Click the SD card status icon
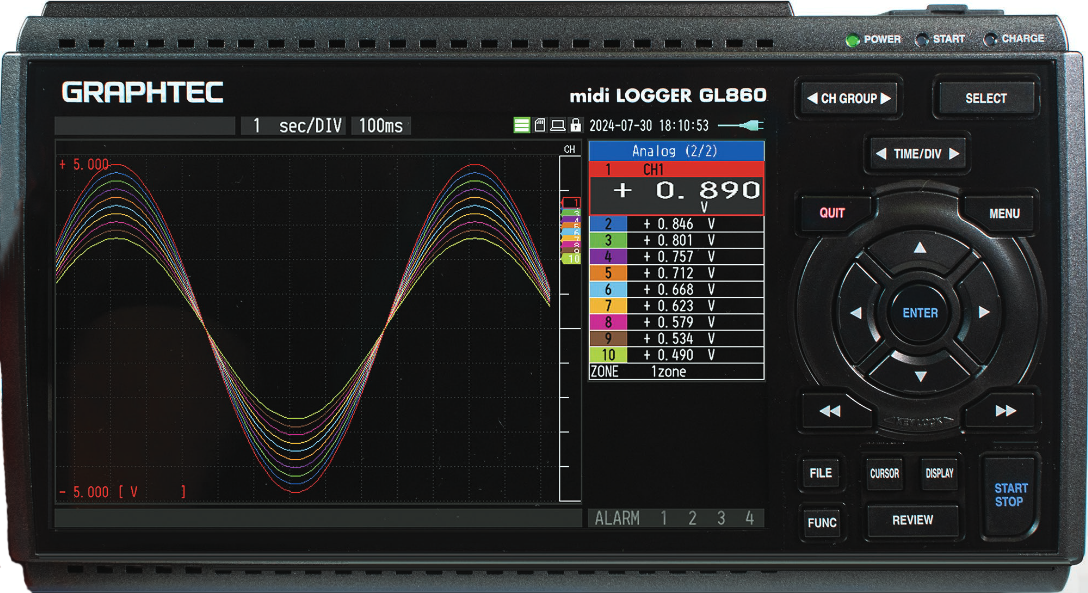Screen dimensions: 1088x593 [540, 125]
